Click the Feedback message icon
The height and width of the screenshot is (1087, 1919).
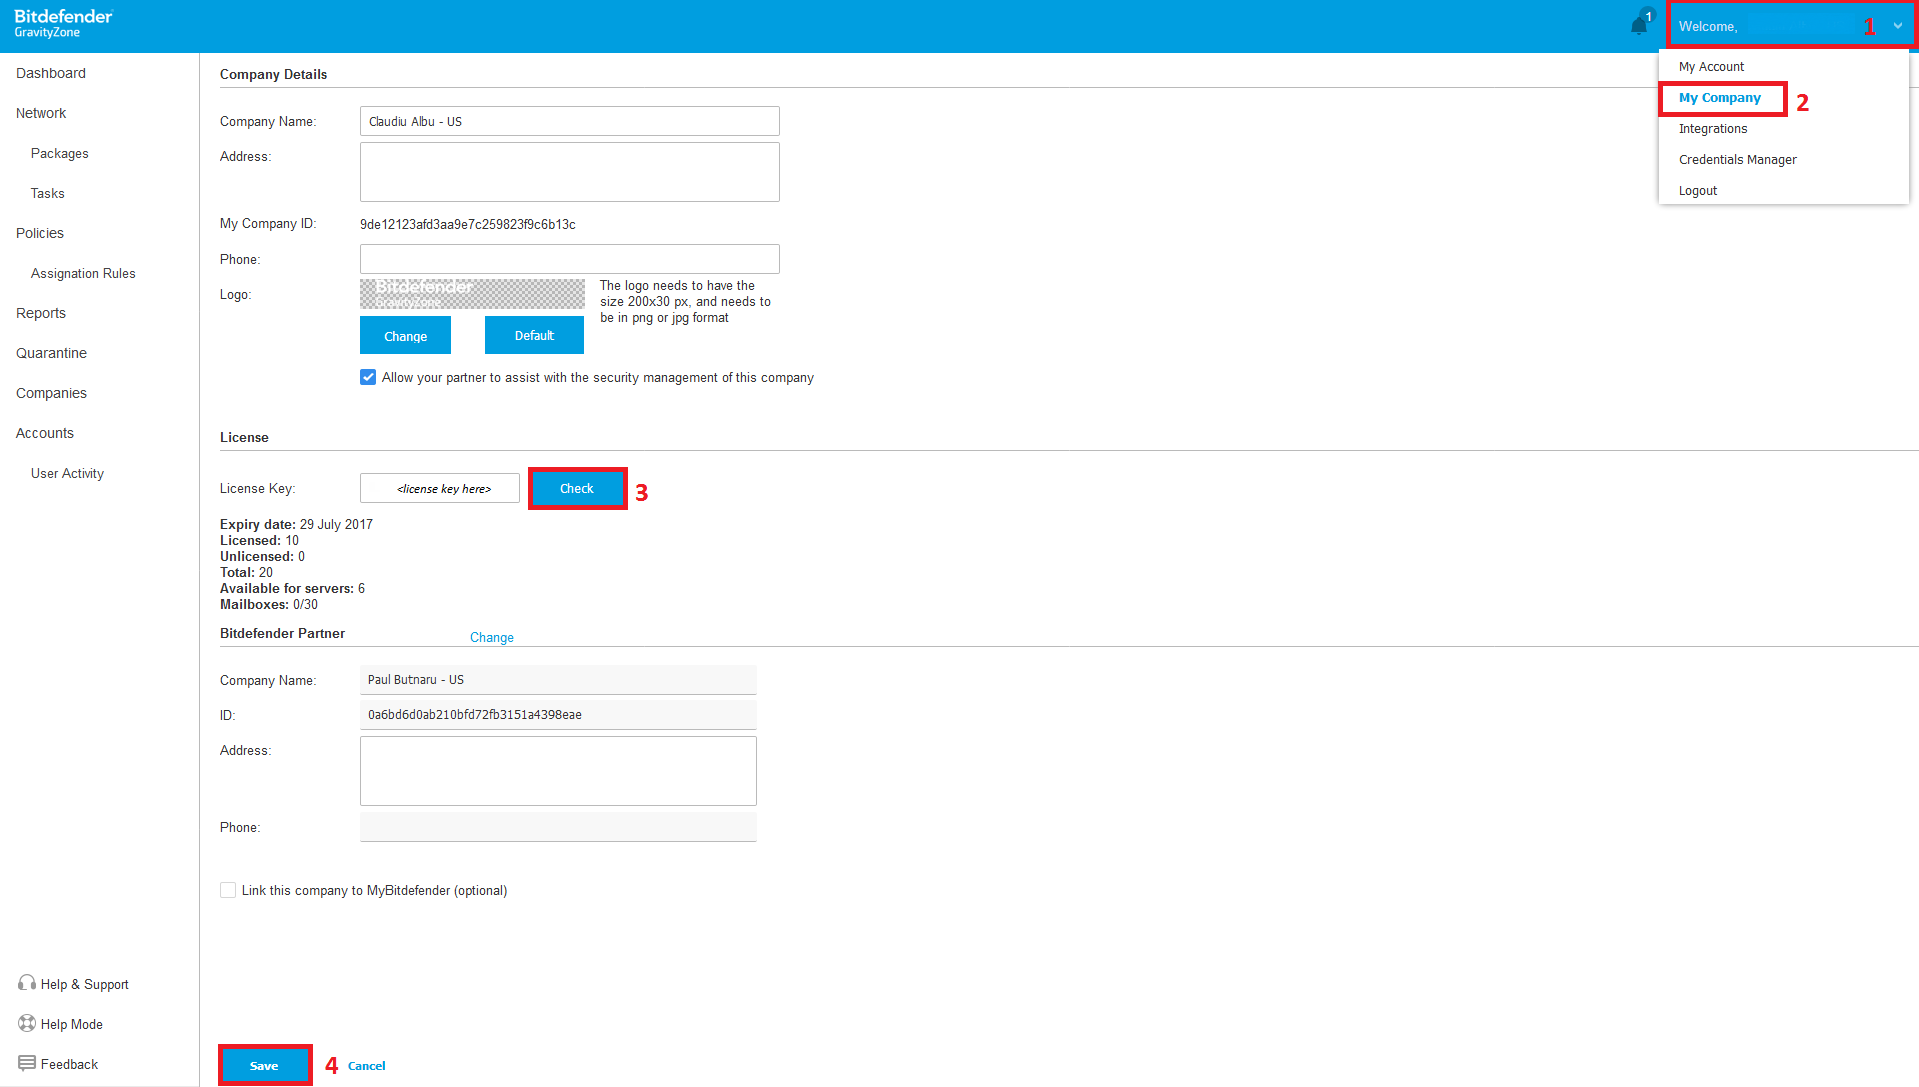[27, 1063]
